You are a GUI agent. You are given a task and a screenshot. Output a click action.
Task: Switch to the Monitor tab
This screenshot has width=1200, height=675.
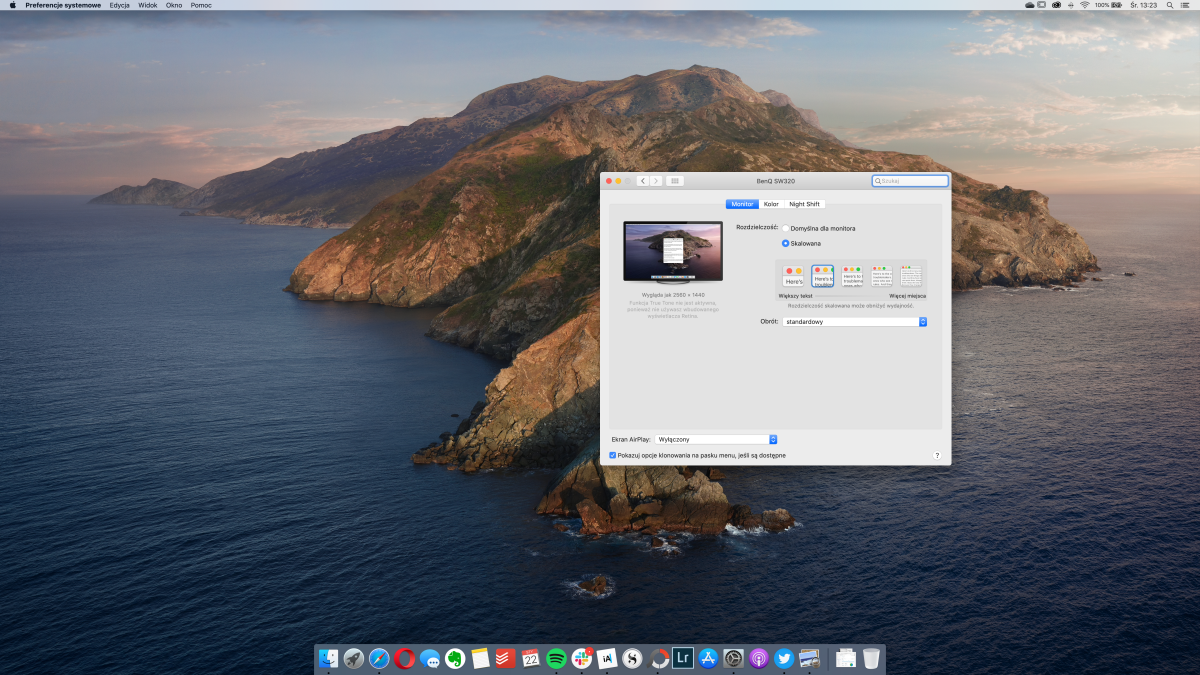[x=742, y=204]
